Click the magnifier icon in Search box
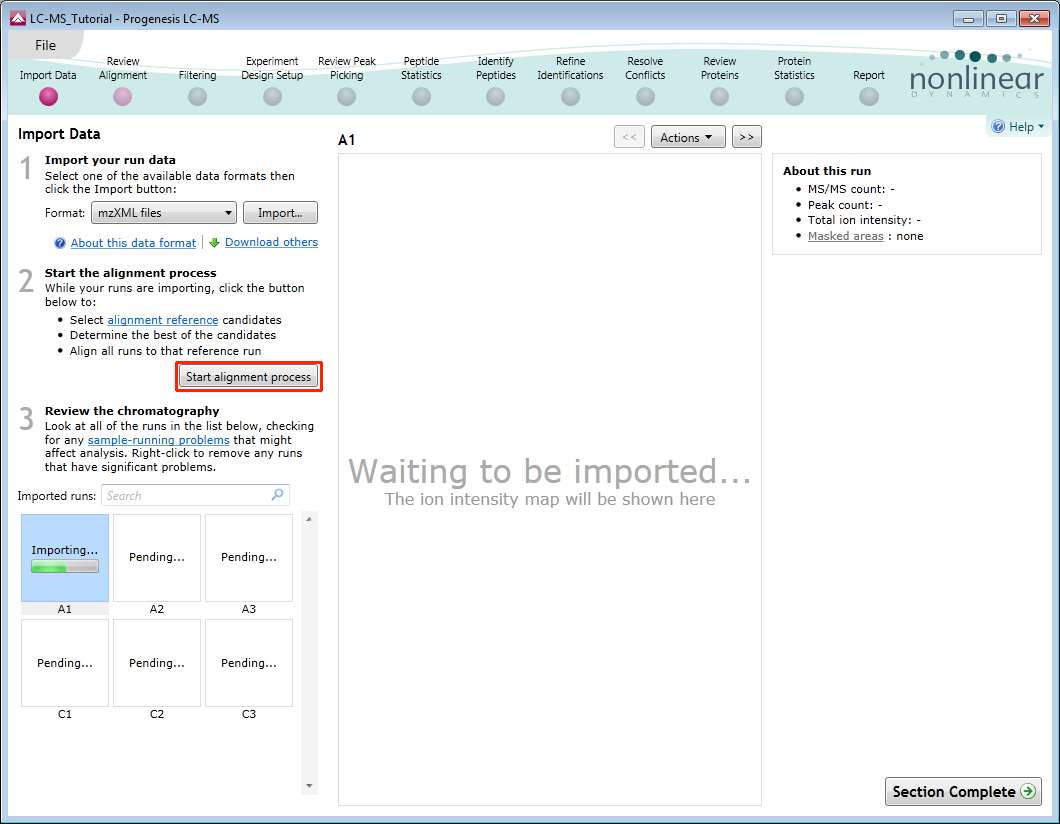Image resolution: width=1060 pixels, height=824 pixels. pyautogui.click(x=277, y=495)
